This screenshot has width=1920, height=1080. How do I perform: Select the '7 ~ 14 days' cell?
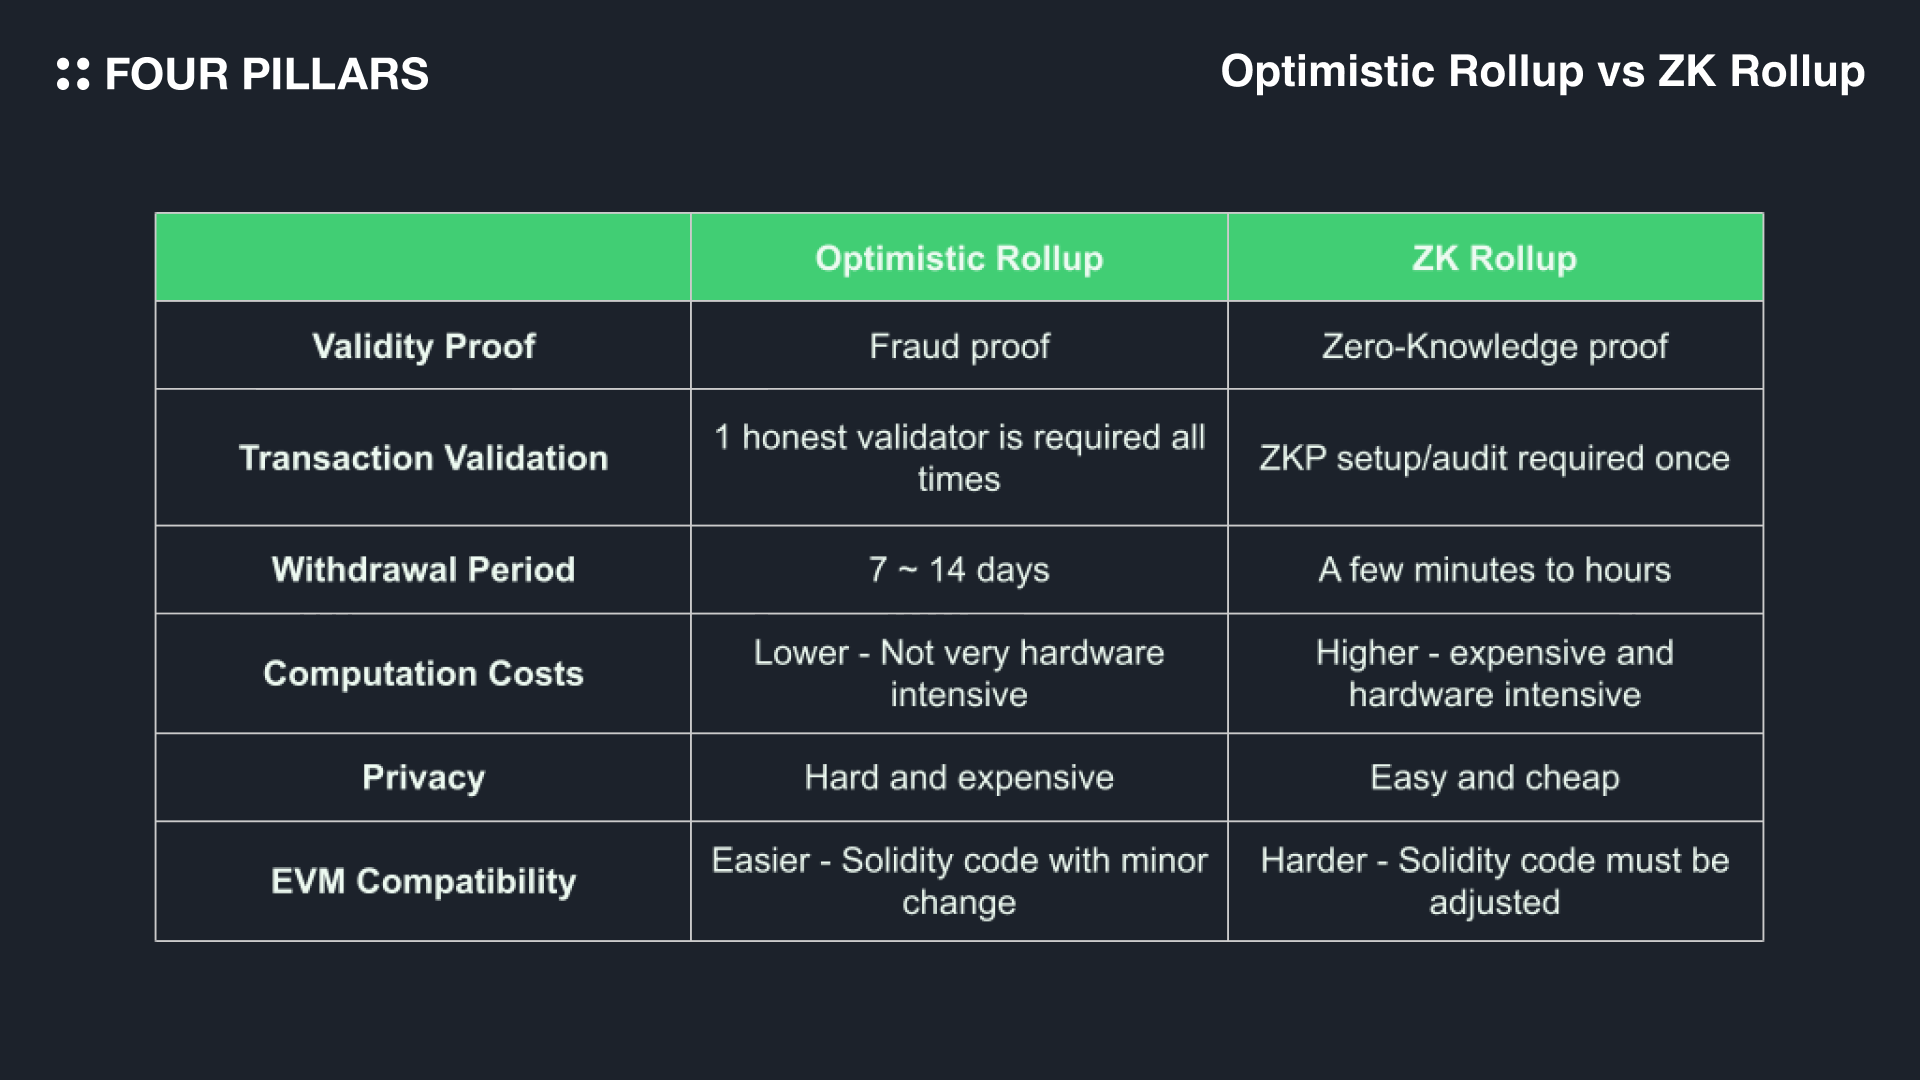[x=959, y=570]
